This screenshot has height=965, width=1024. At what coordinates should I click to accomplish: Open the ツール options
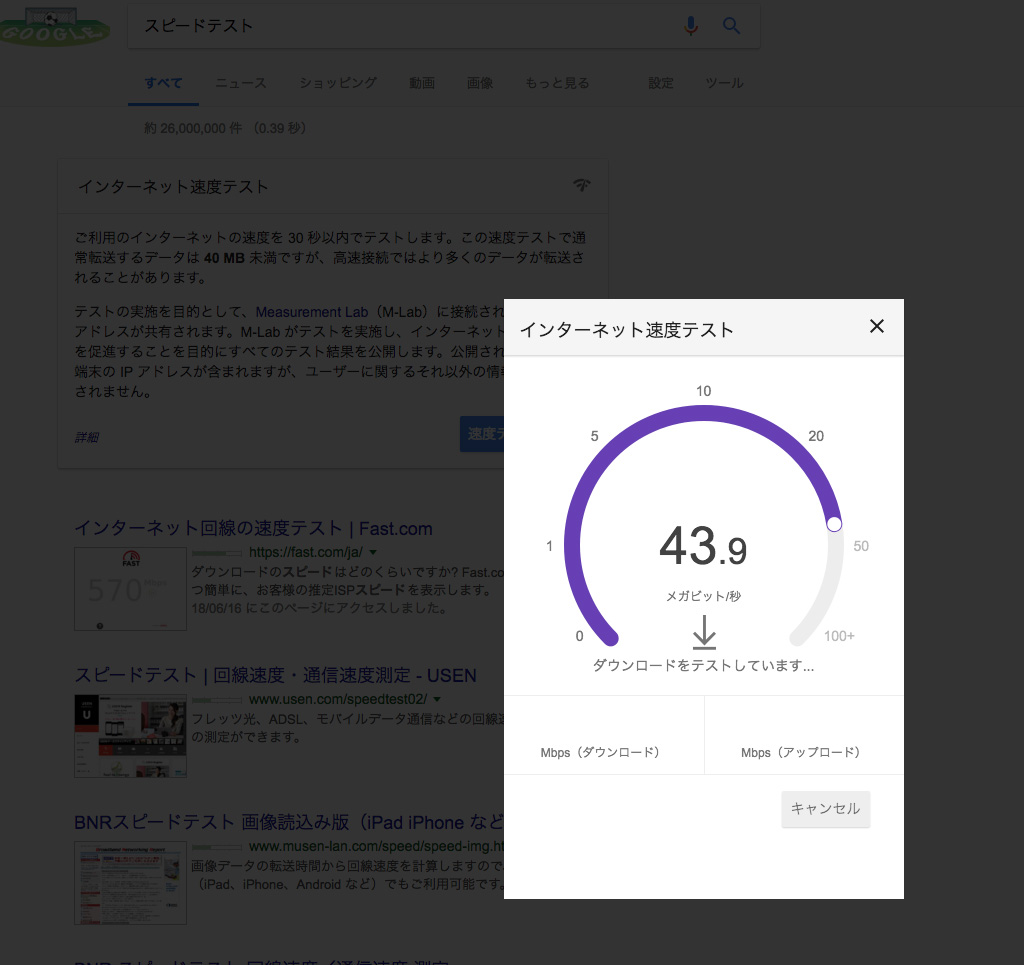tap(724, 83)
